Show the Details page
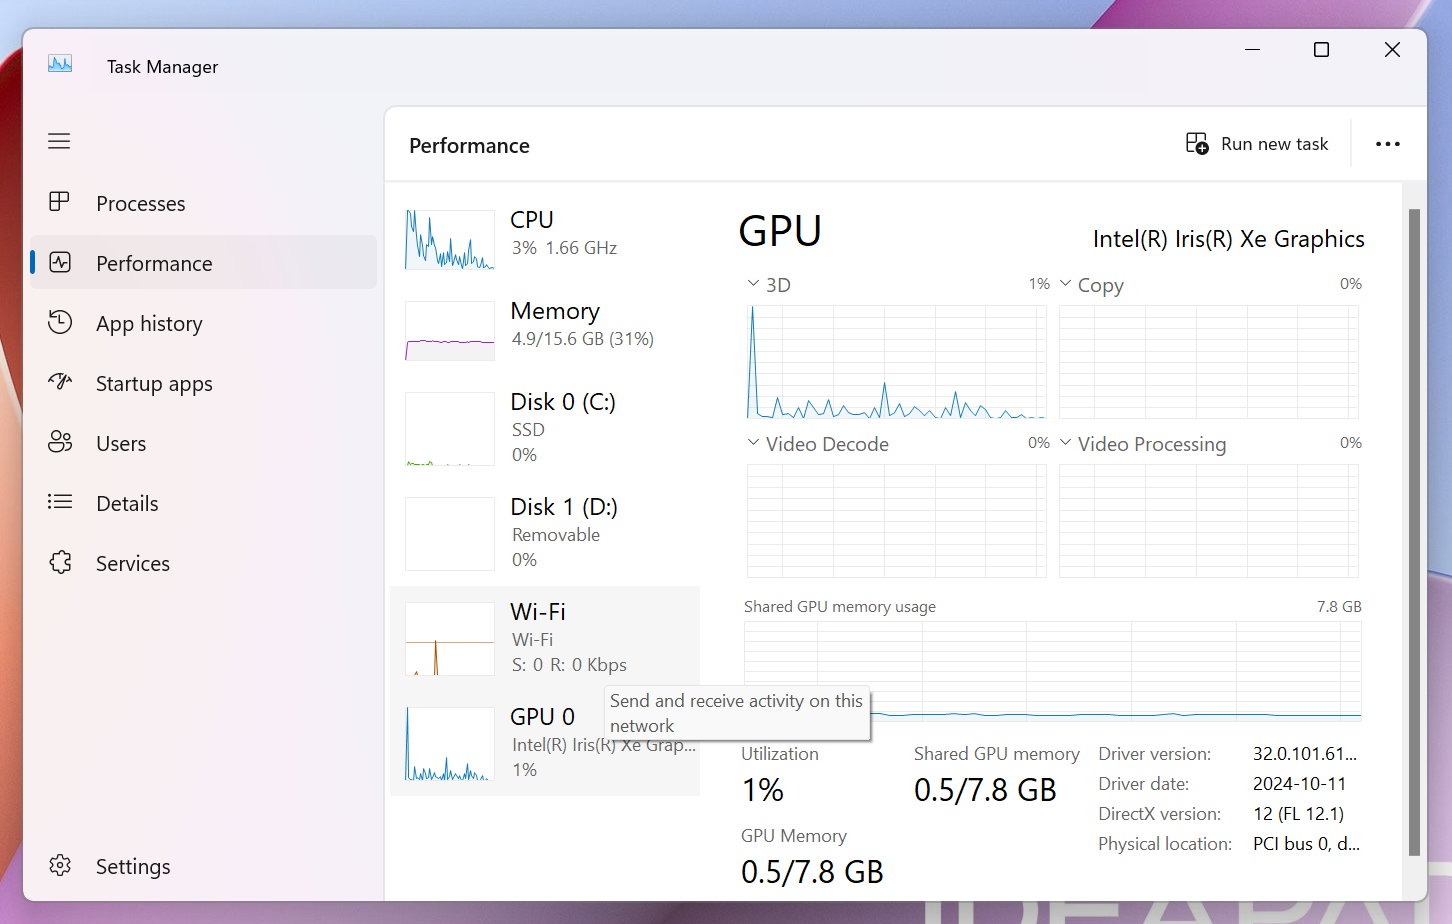Image resolution: width=1452 pixels, height=924 pixels. 204,503
